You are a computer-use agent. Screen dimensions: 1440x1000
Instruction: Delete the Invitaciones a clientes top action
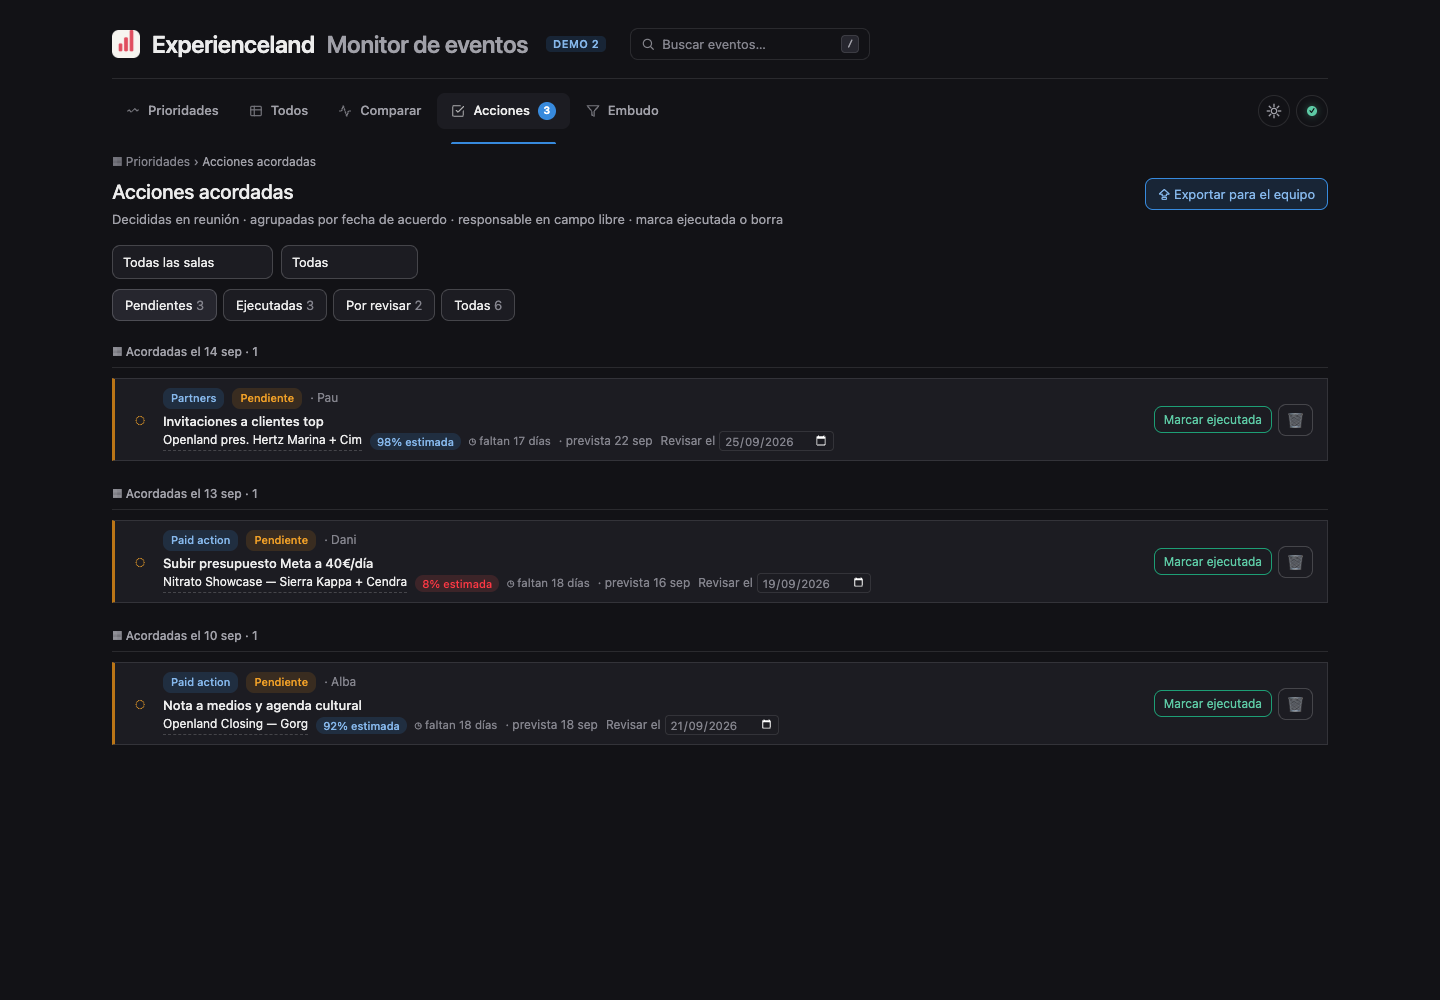[1295, 420]
